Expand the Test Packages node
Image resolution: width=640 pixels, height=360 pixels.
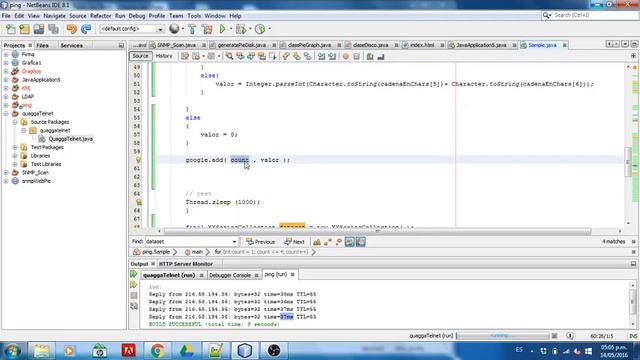pyautogui.click(x=15, y=147)
